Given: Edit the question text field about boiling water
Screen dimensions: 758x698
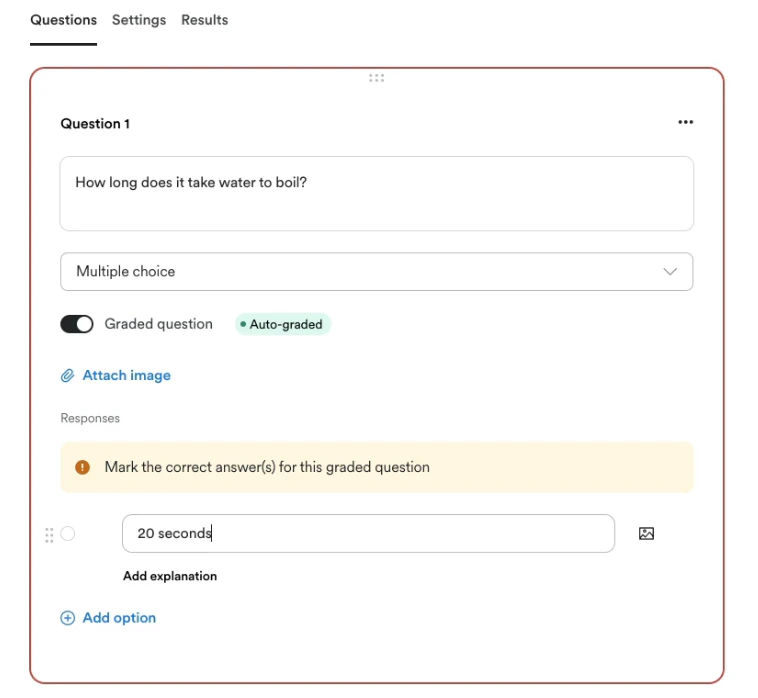Looking at the screenshot, I should [x=377, y=193].
